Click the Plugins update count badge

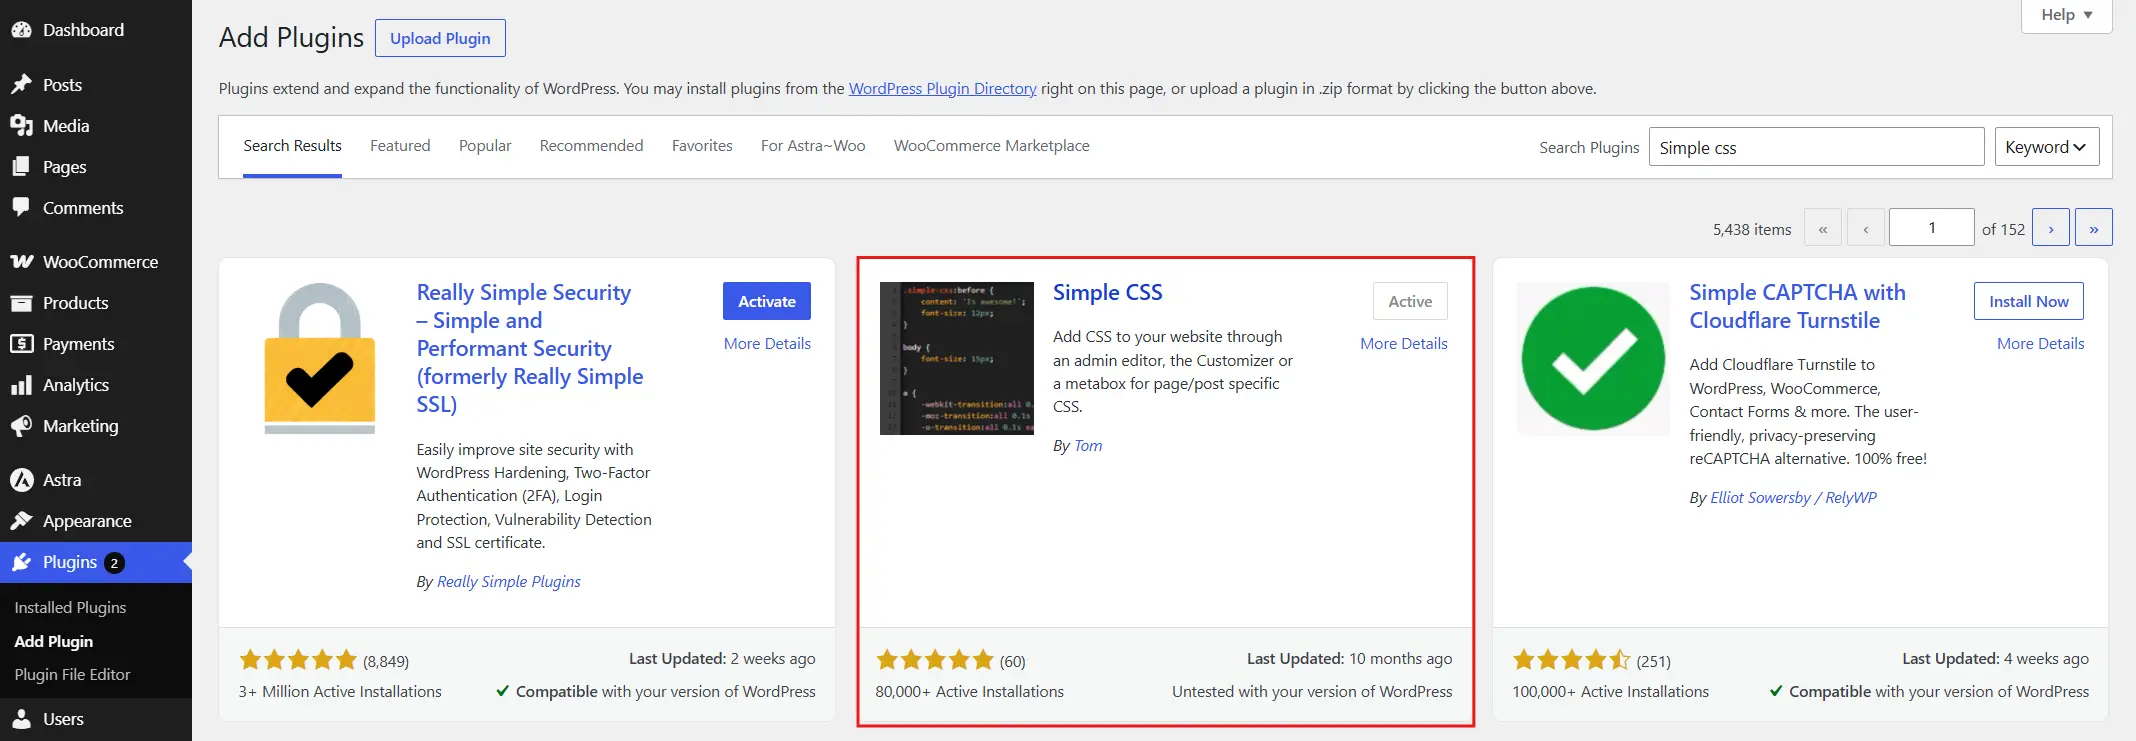(x=115, y=563)
